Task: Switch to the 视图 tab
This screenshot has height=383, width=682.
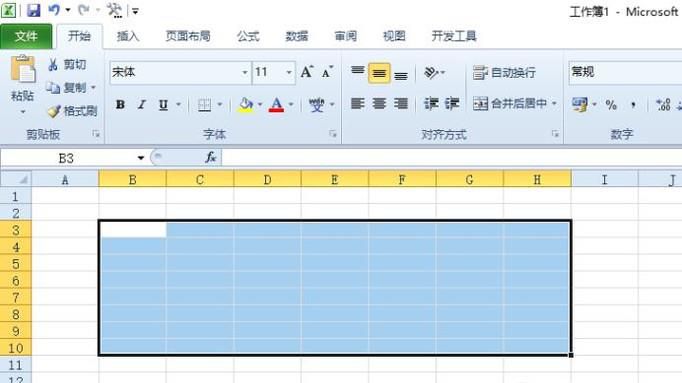Action: (x=394, y=36)
